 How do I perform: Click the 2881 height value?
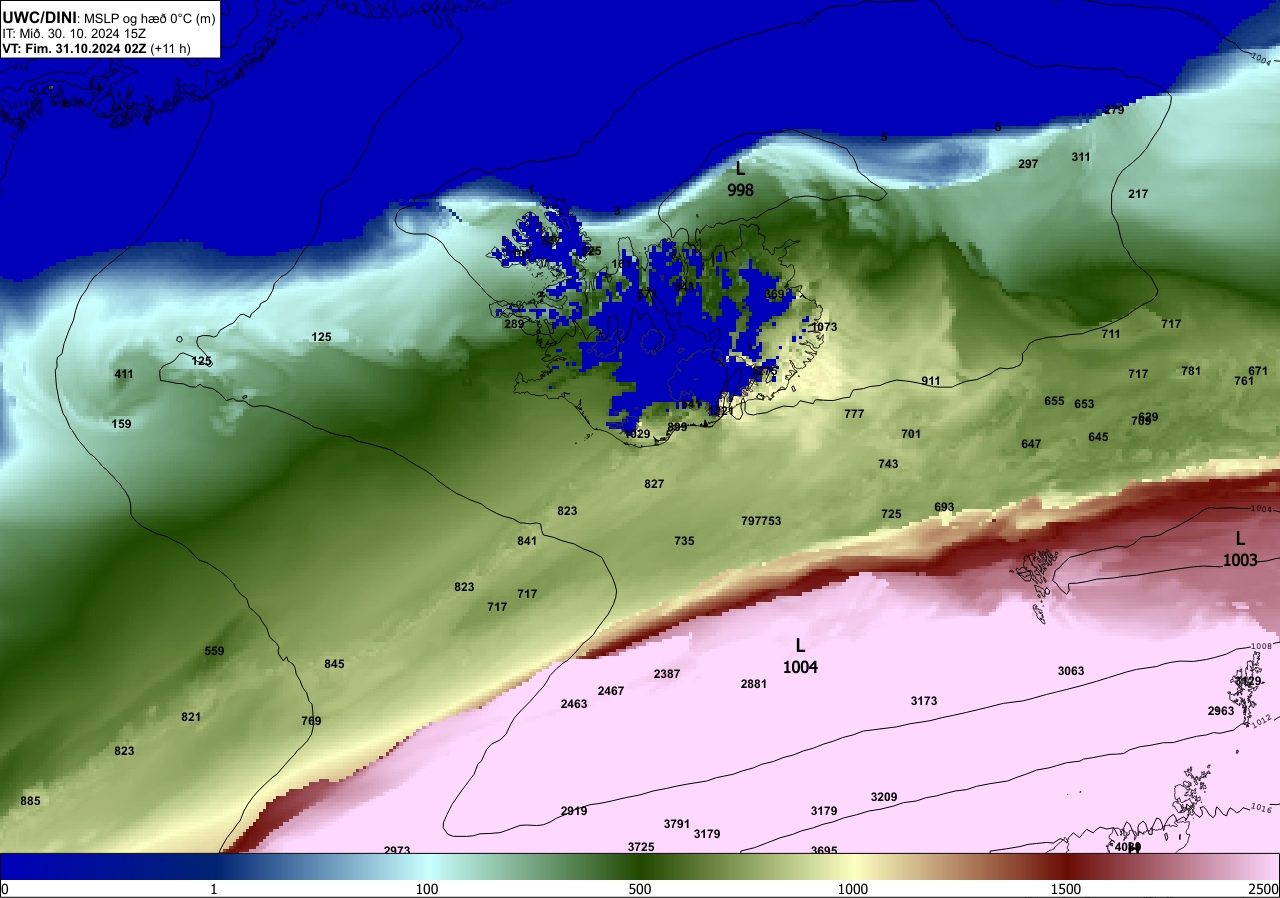pyautogui.click(x=754, y=684)
